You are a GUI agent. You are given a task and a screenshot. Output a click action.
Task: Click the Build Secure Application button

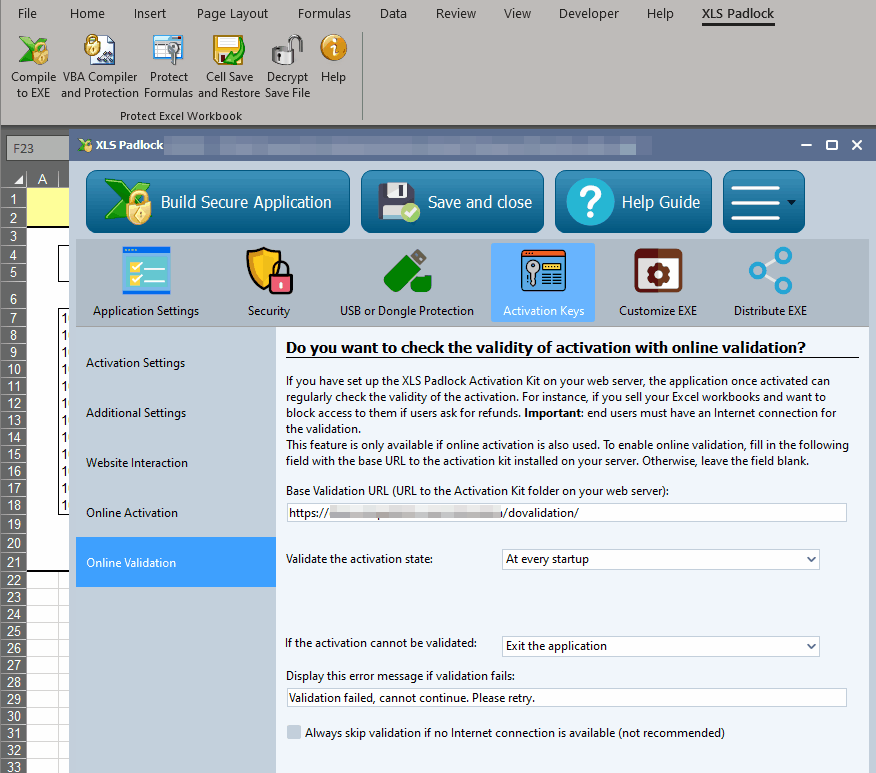click(x=218, y=202)
